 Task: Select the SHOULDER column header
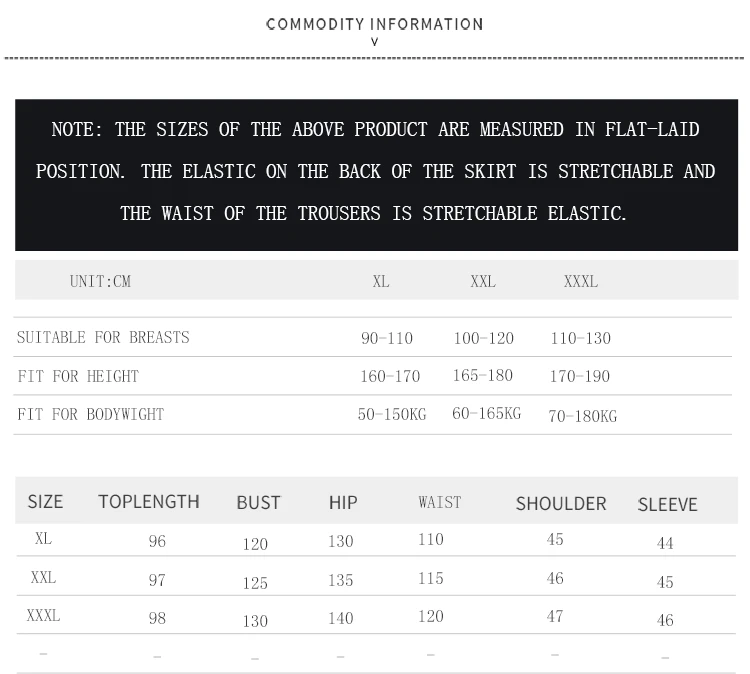561,504
